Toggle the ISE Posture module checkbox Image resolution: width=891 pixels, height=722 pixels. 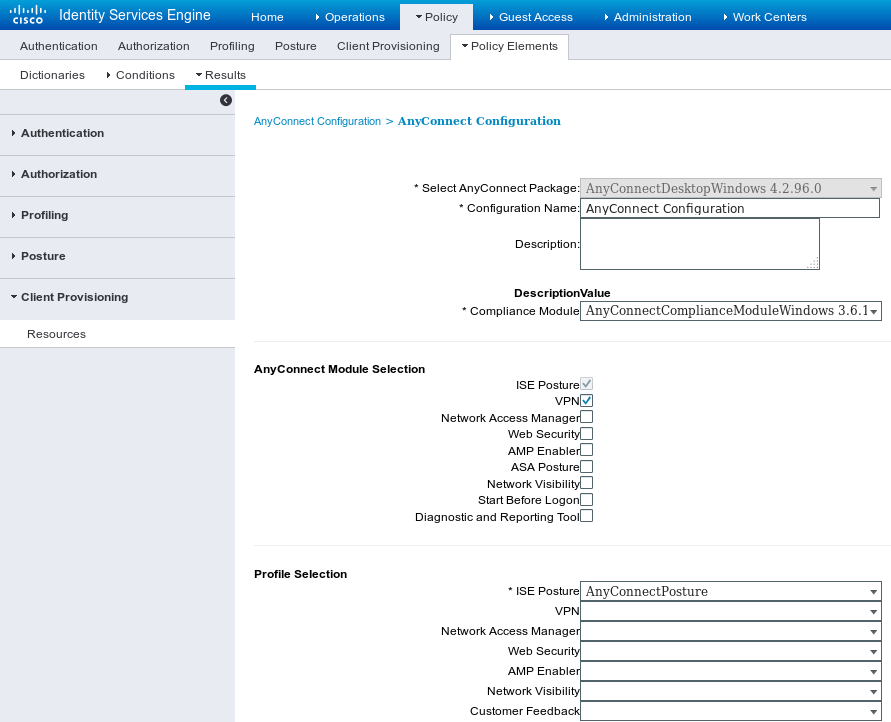(586, 384)
